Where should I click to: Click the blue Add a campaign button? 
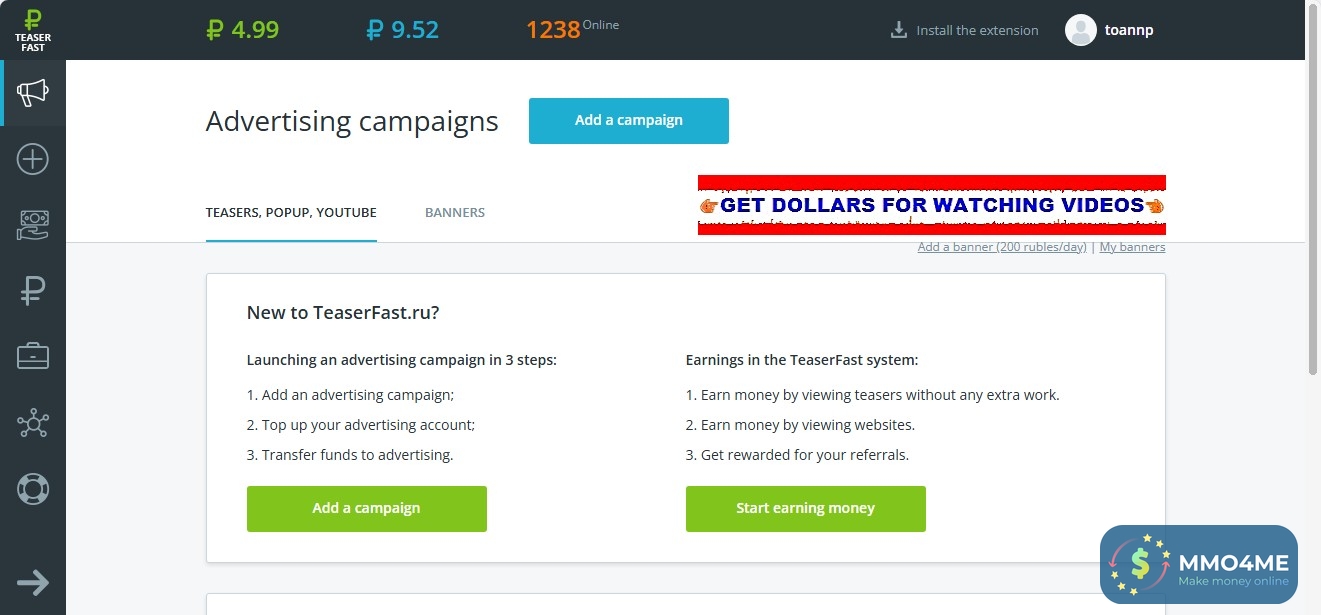coord(628,120)
